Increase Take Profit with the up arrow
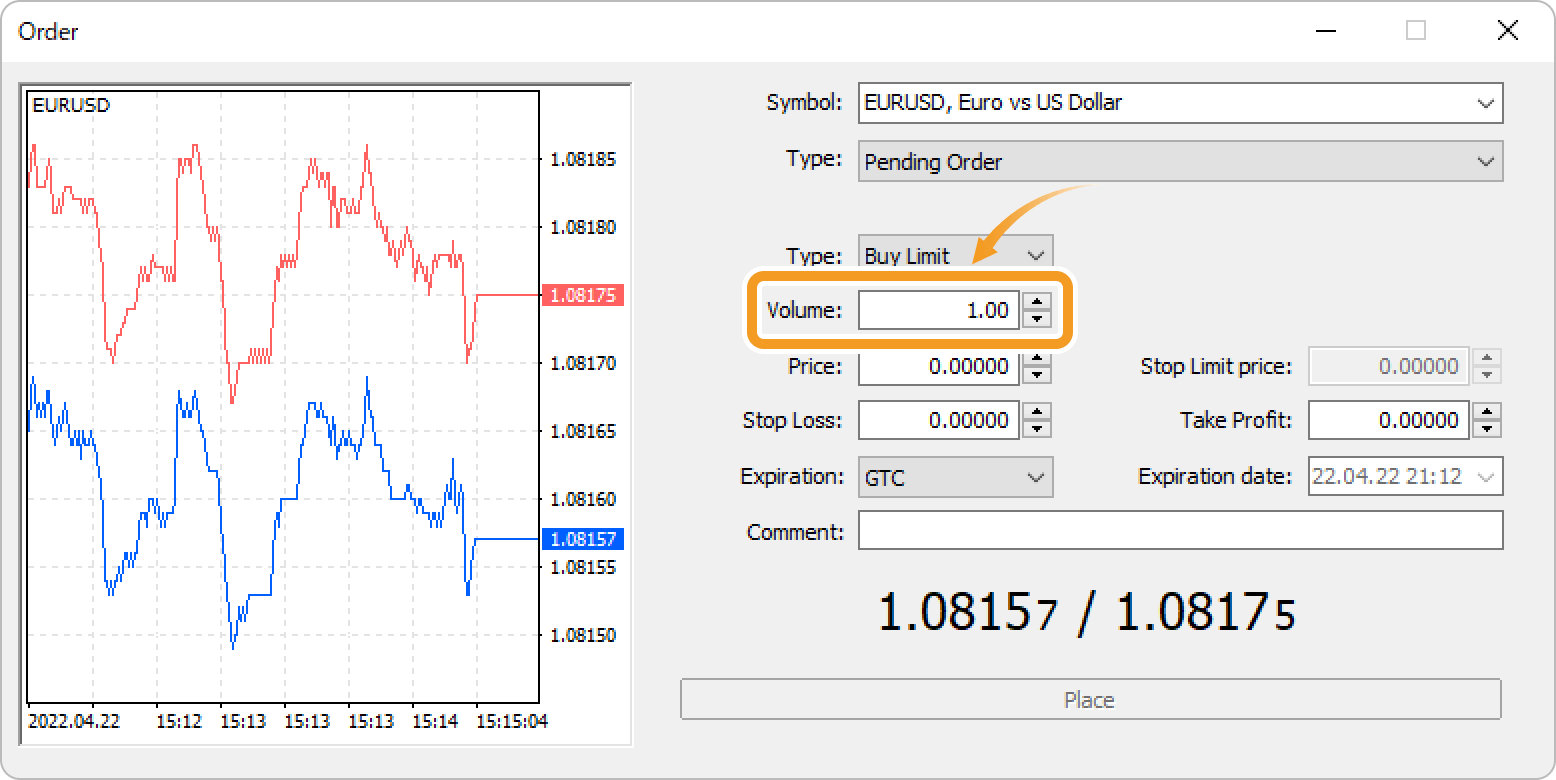This screenshot has width=1556, height=780. coord(1488,411)
